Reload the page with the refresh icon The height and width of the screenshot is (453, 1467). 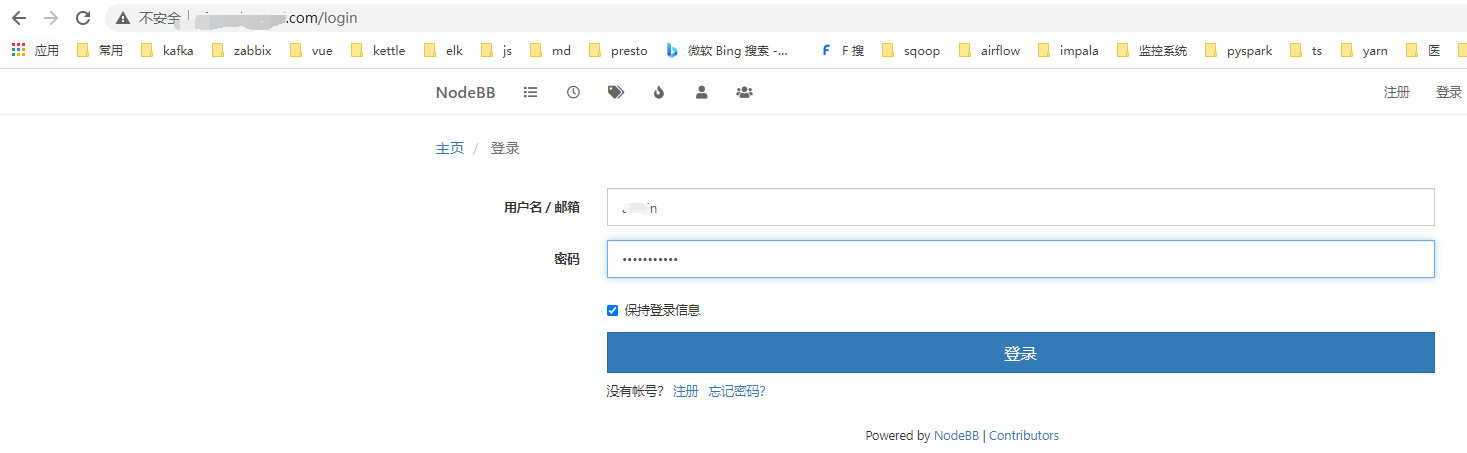click(83, 18)
